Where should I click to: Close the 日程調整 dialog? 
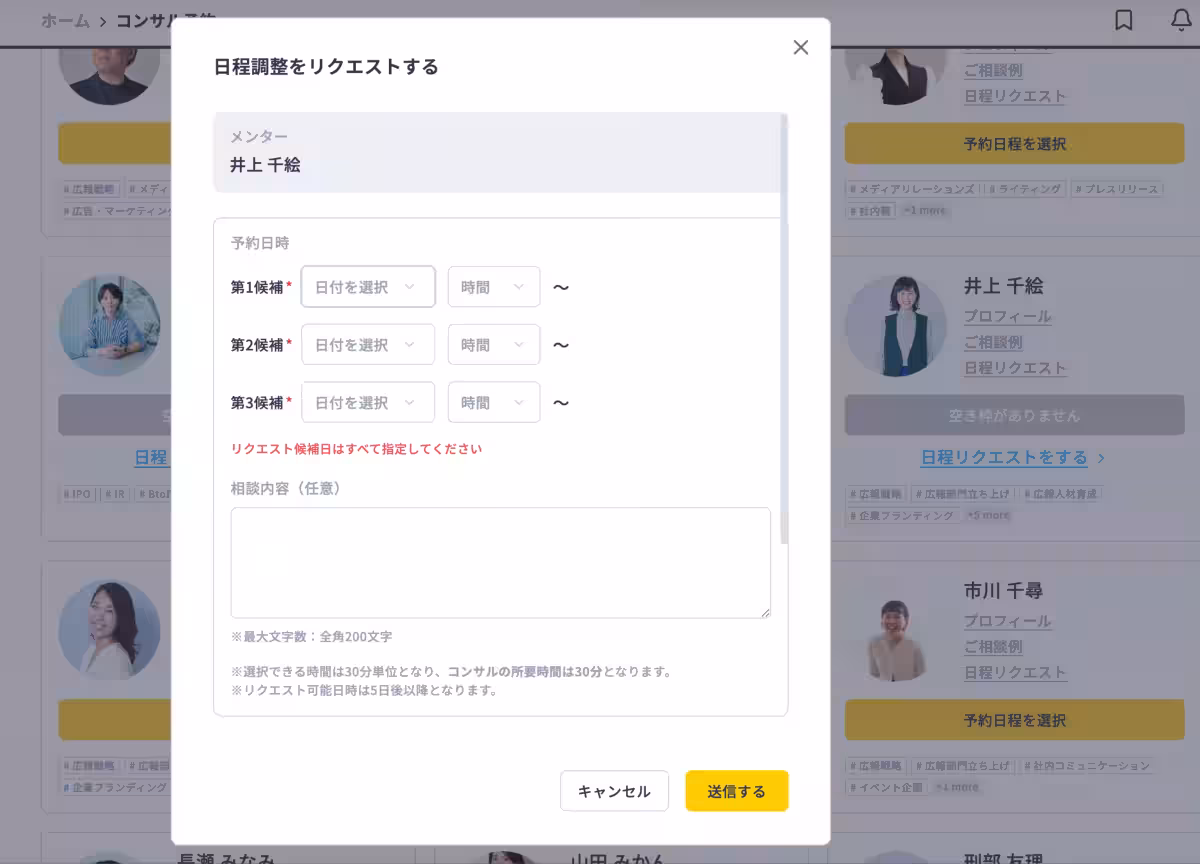pos(800,47)
